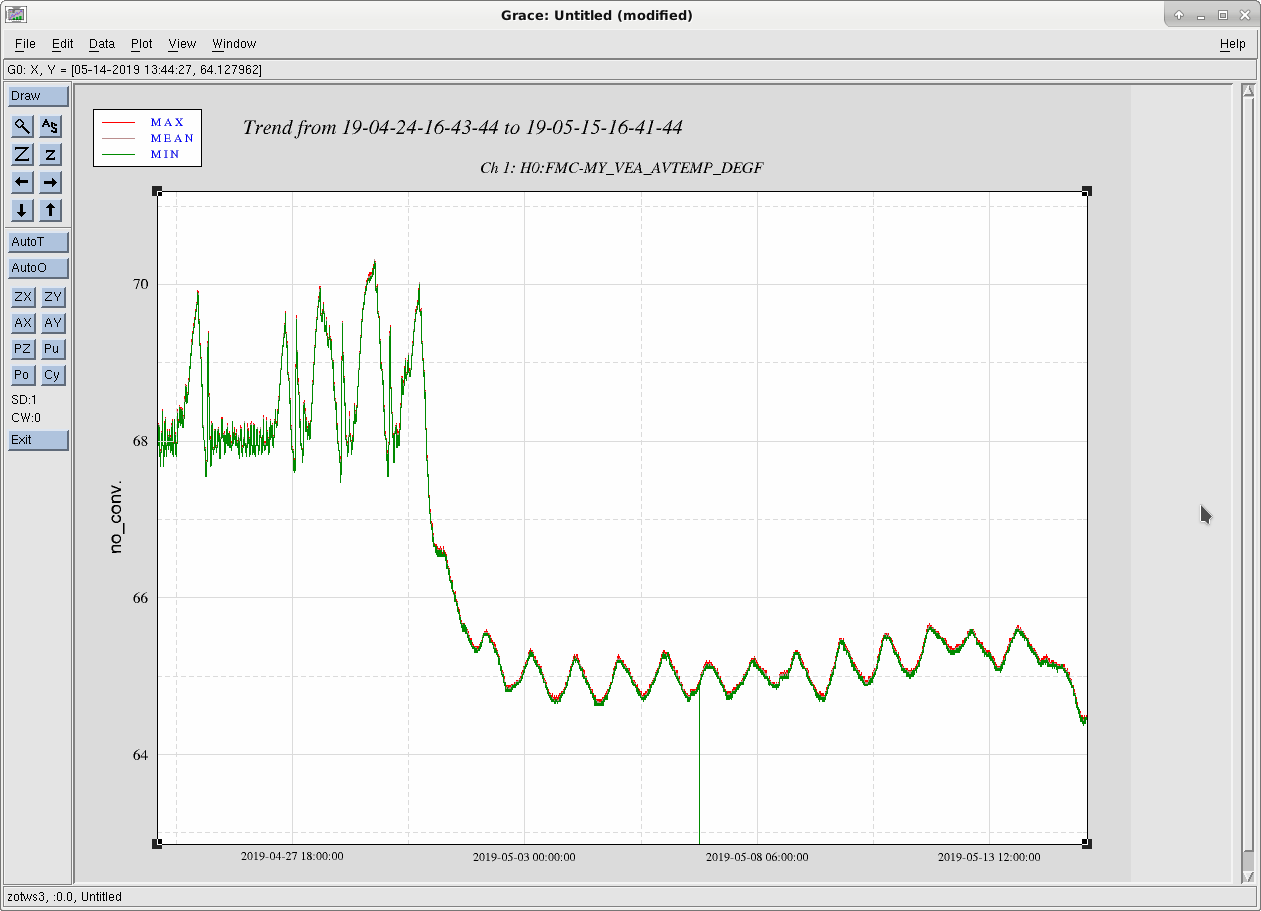Click the Exit button
Image resolution: width=1261 pixels, height=911 pixels.
[x=39, y=440]
